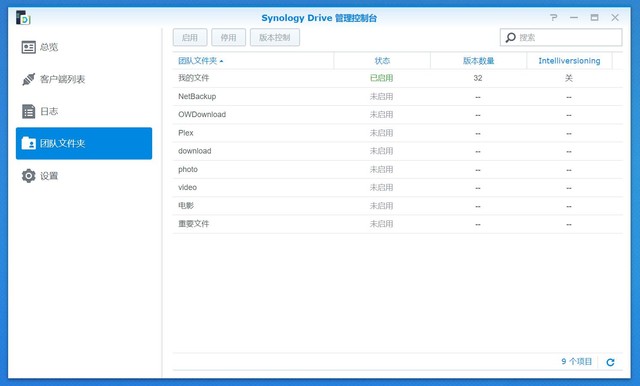Select the 我的文件 folder row
This screenshot has height=386, width=640.
pyautogui.click(x=398, y=78)
